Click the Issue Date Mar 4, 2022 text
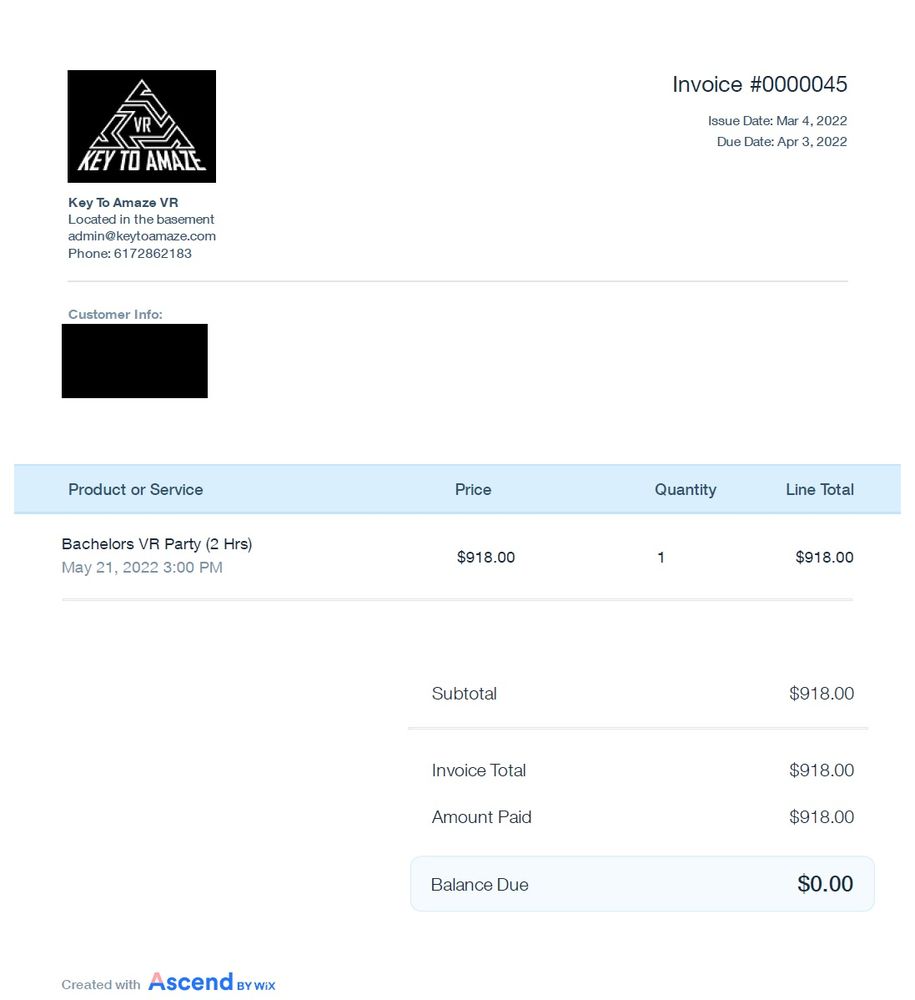This screenshot has width=915, height=1000. (777, 121)
